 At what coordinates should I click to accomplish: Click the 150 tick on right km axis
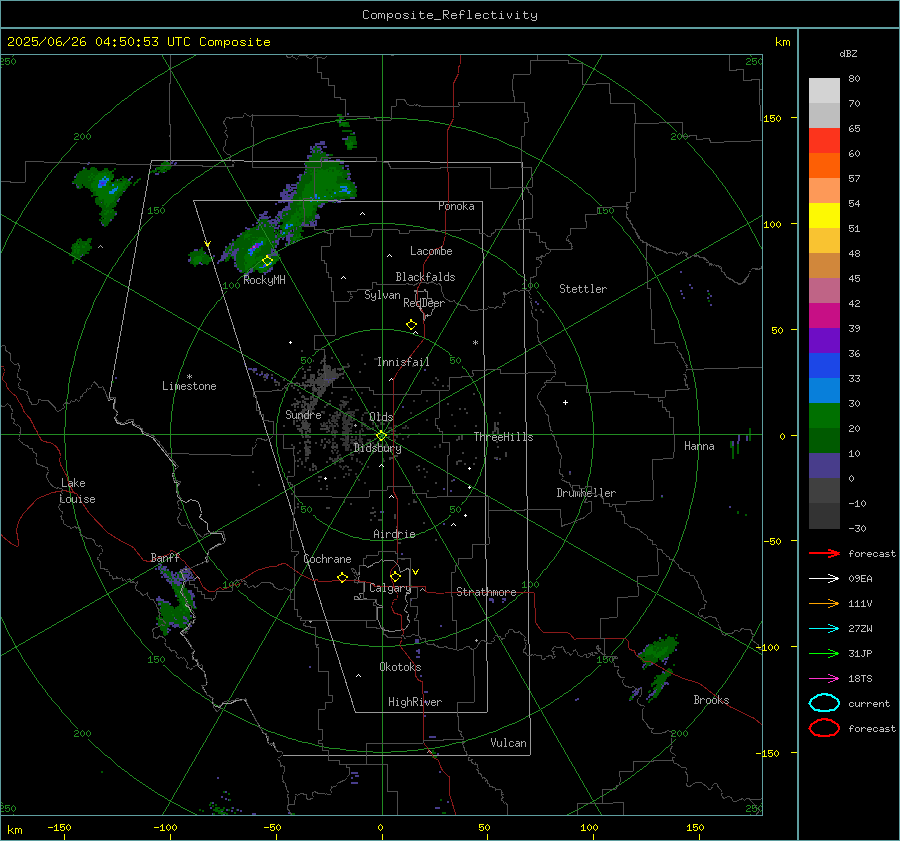[x=773, y=118]
